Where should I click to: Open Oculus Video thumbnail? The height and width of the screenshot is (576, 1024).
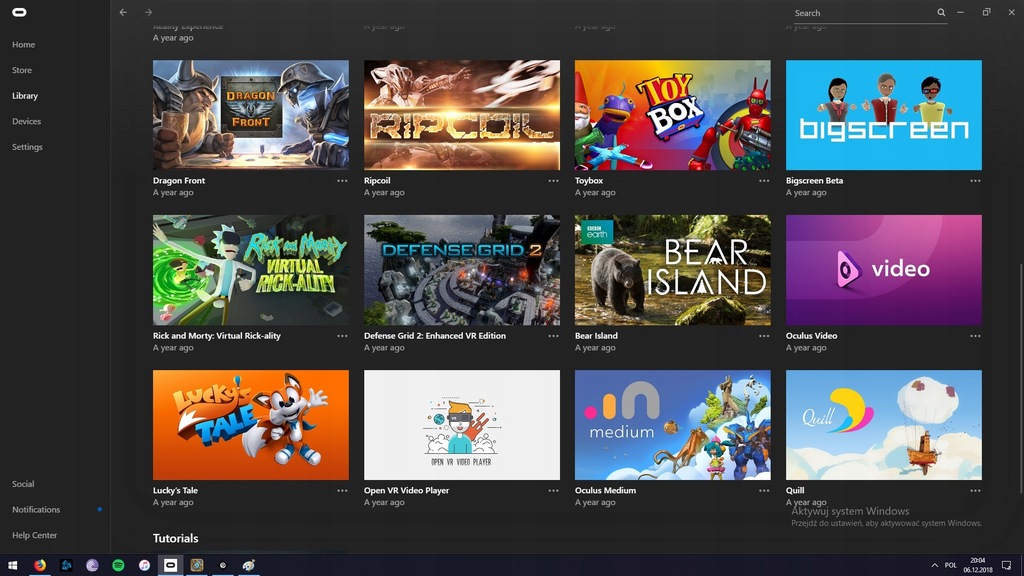point(884,270)
